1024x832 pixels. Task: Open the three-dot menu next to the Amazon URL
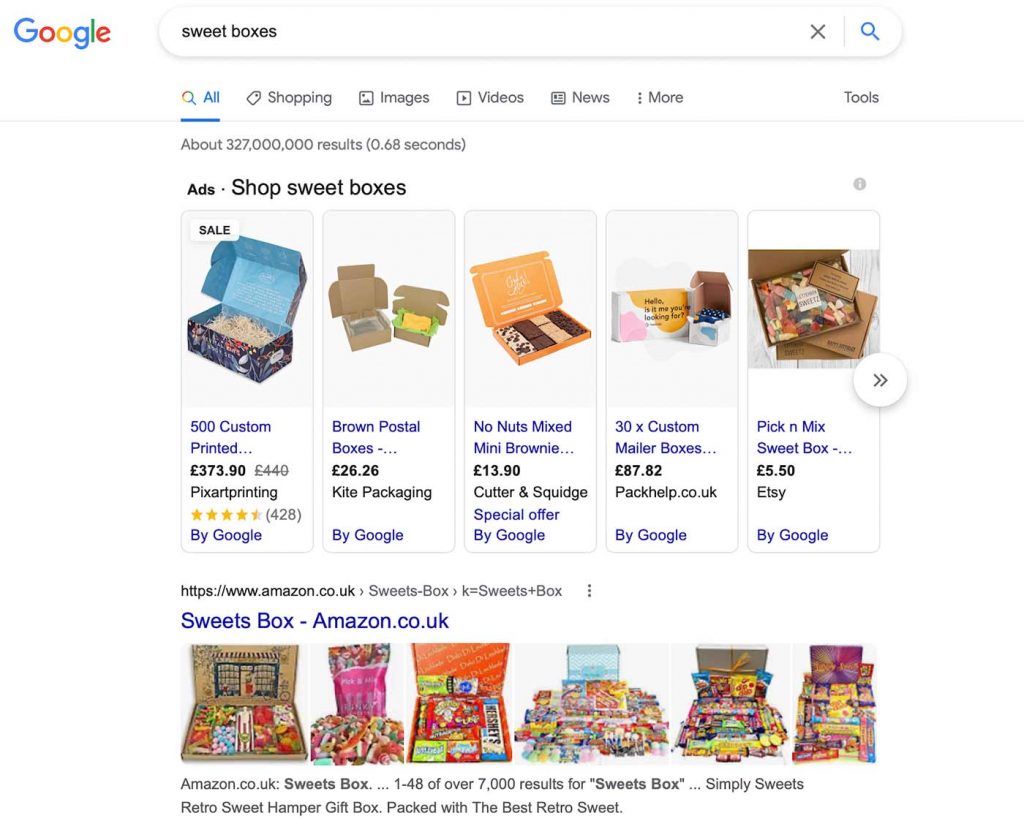click(x=589, y=591)
